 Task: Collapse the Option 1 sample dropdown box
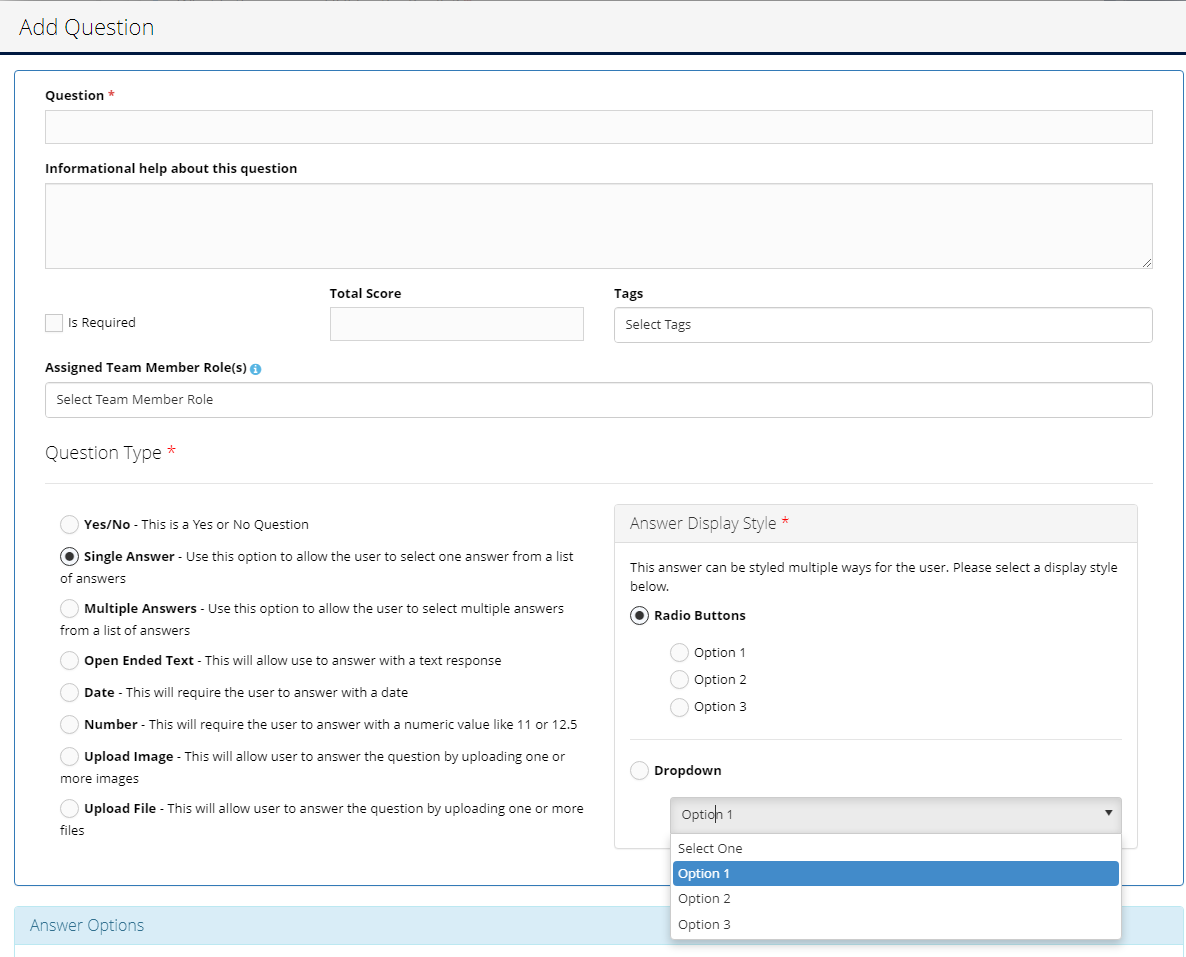click(x=896, y=815)
